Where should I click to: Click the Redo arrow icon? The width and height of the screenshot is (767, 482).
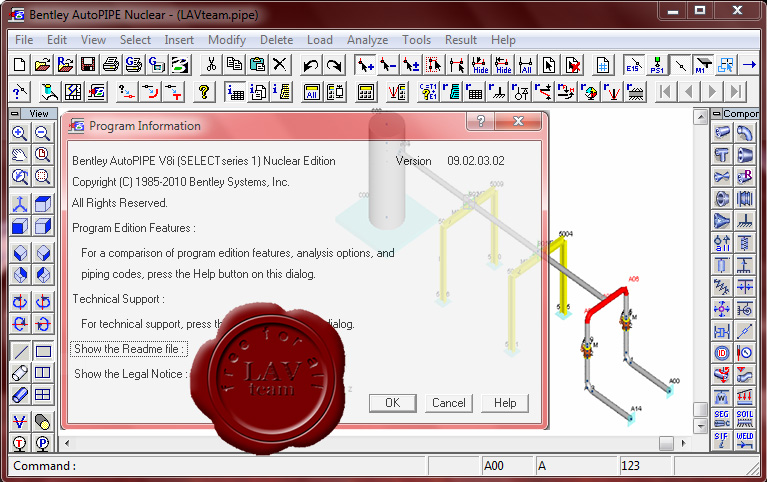(334, 65)
